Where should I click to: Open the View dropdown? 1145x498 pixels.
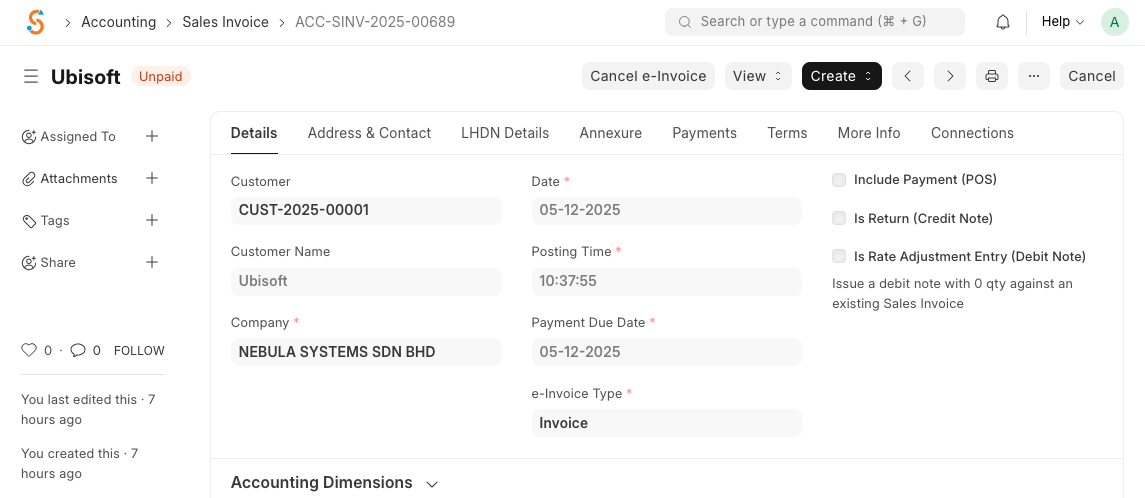(758, 76)
